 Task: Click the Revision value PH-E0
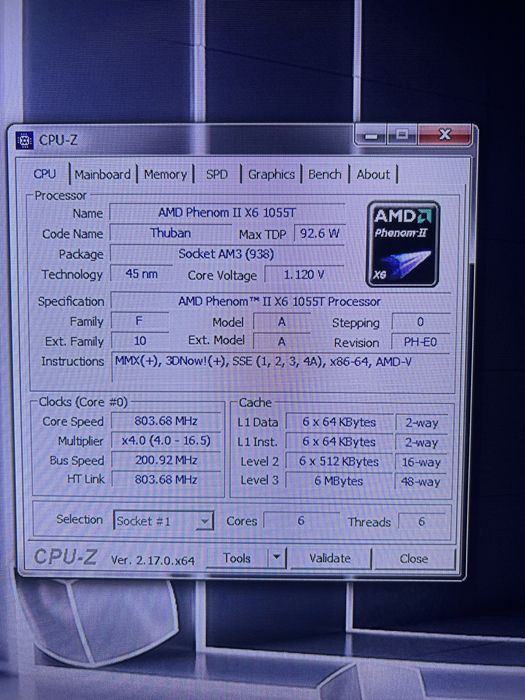tap(421, 342)
